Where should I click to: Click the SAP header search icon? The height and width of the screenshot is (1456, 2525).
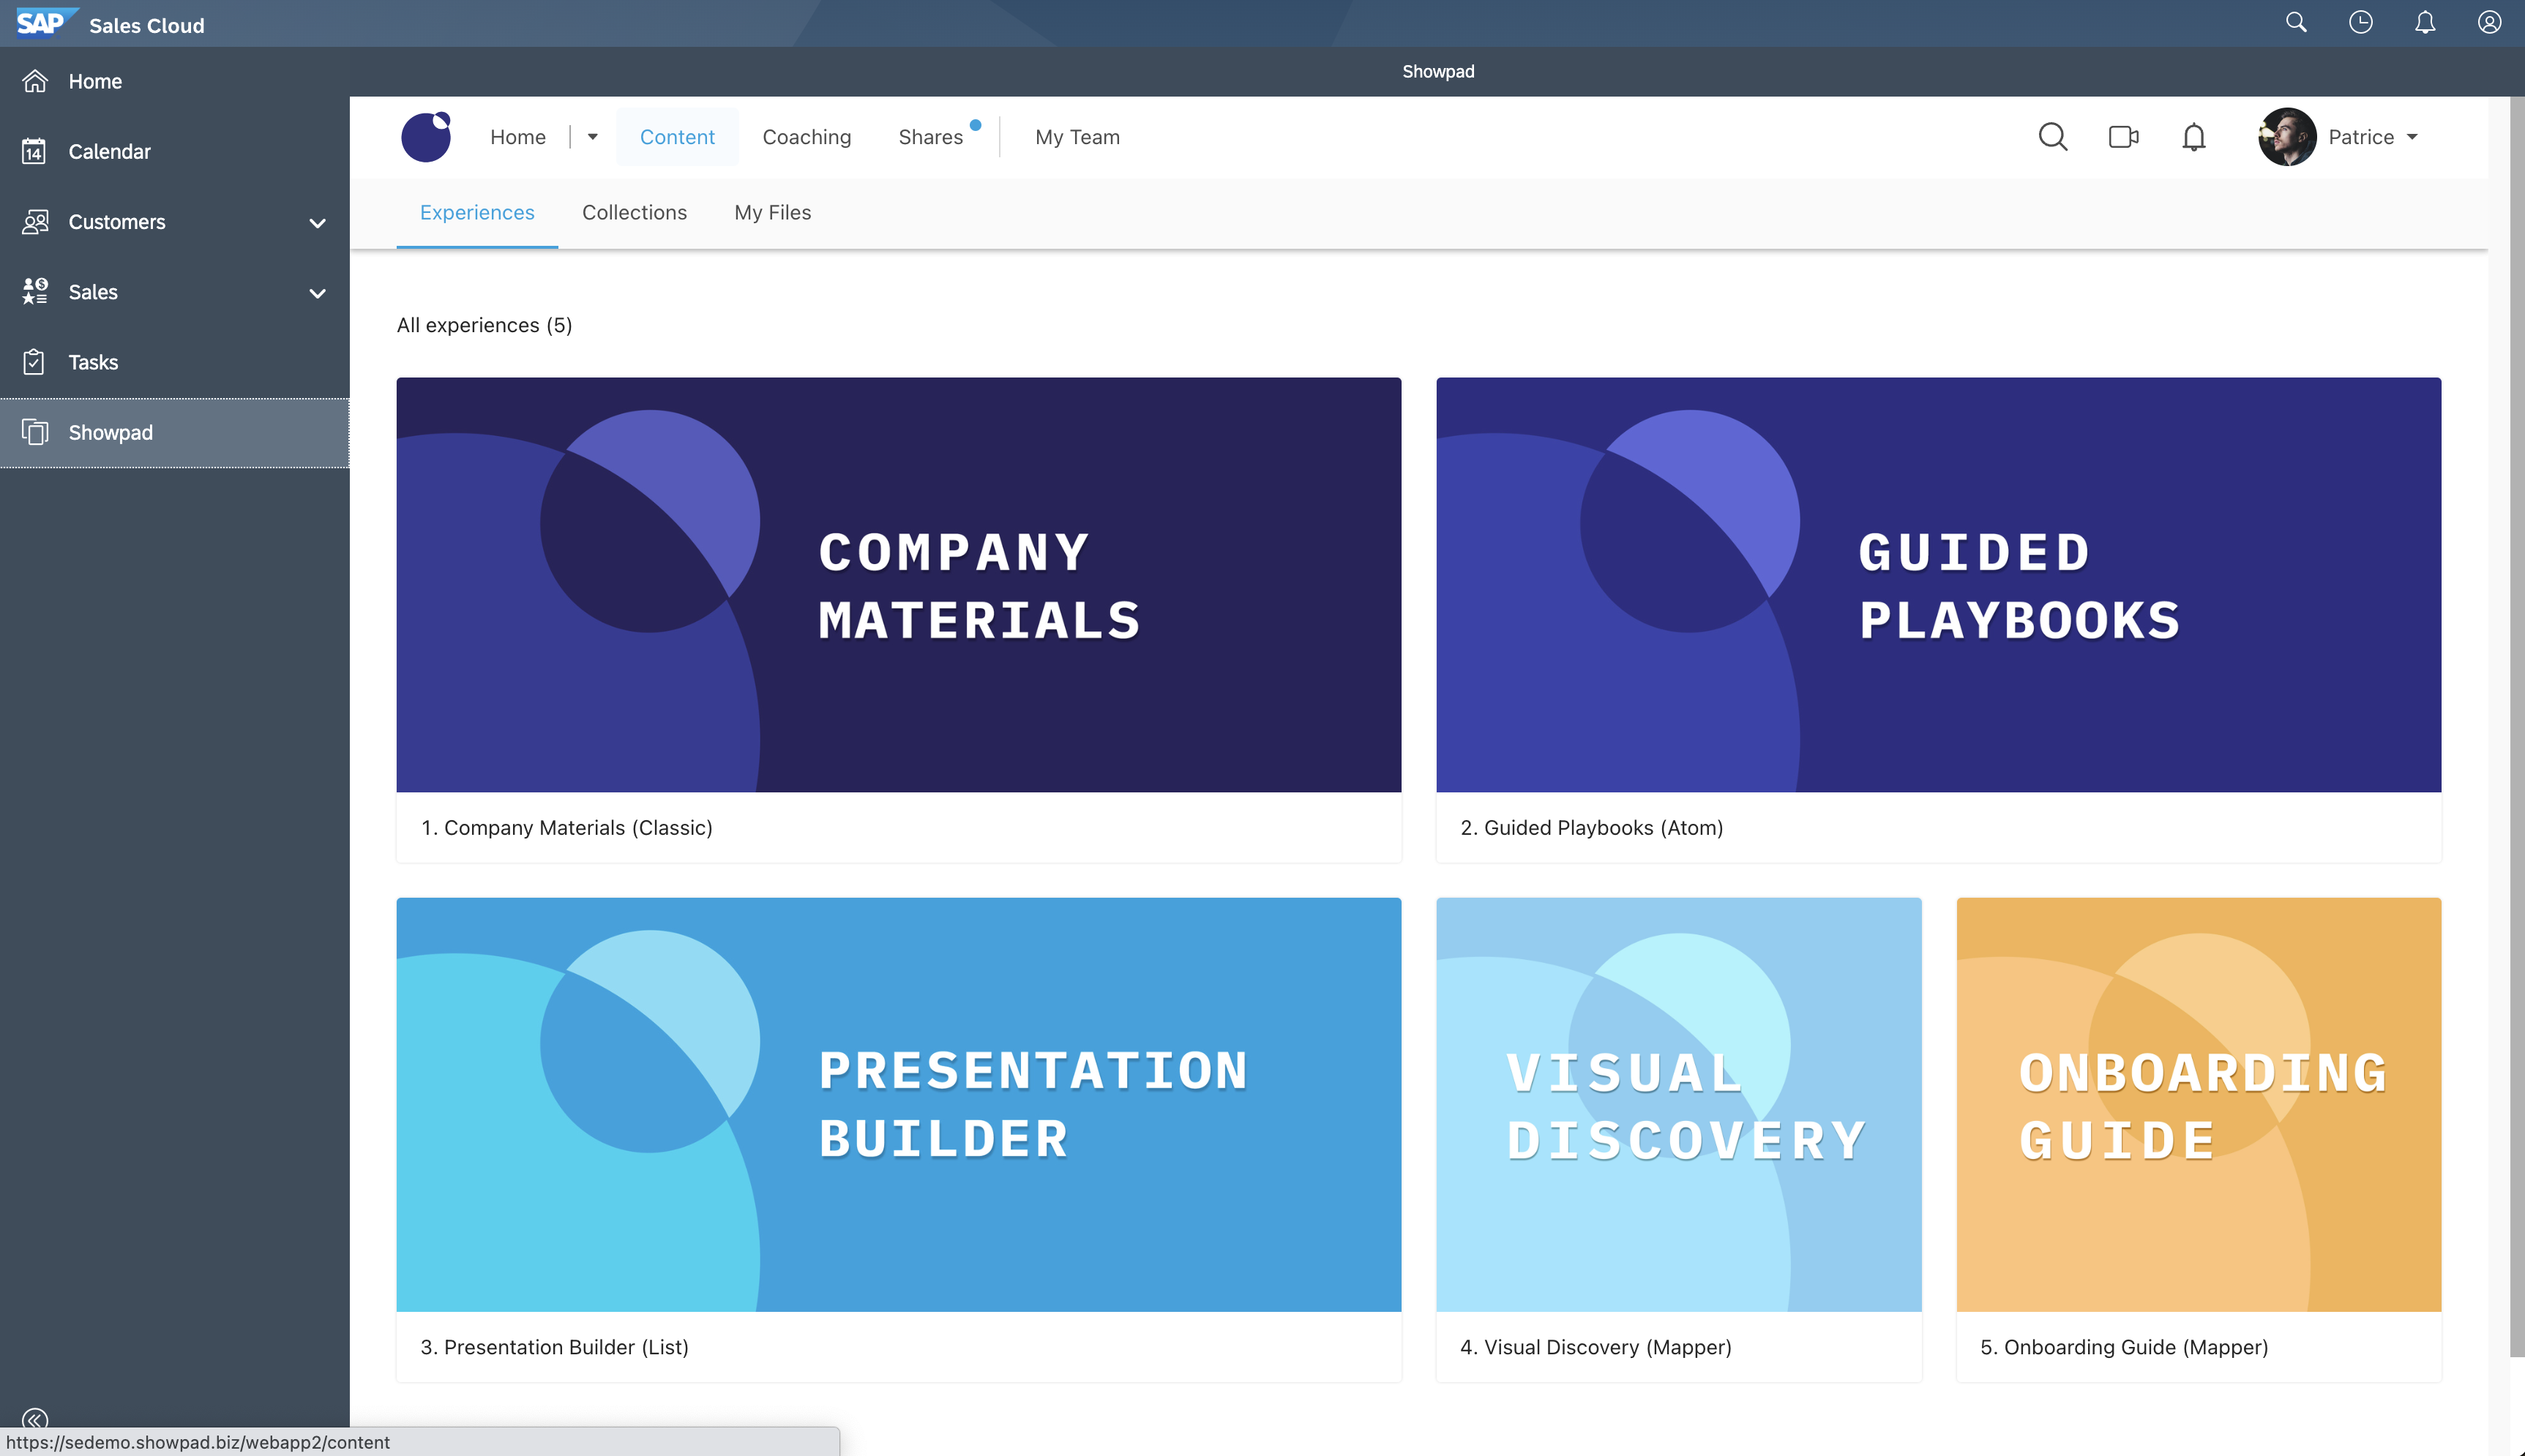(x=2296, y=22)
